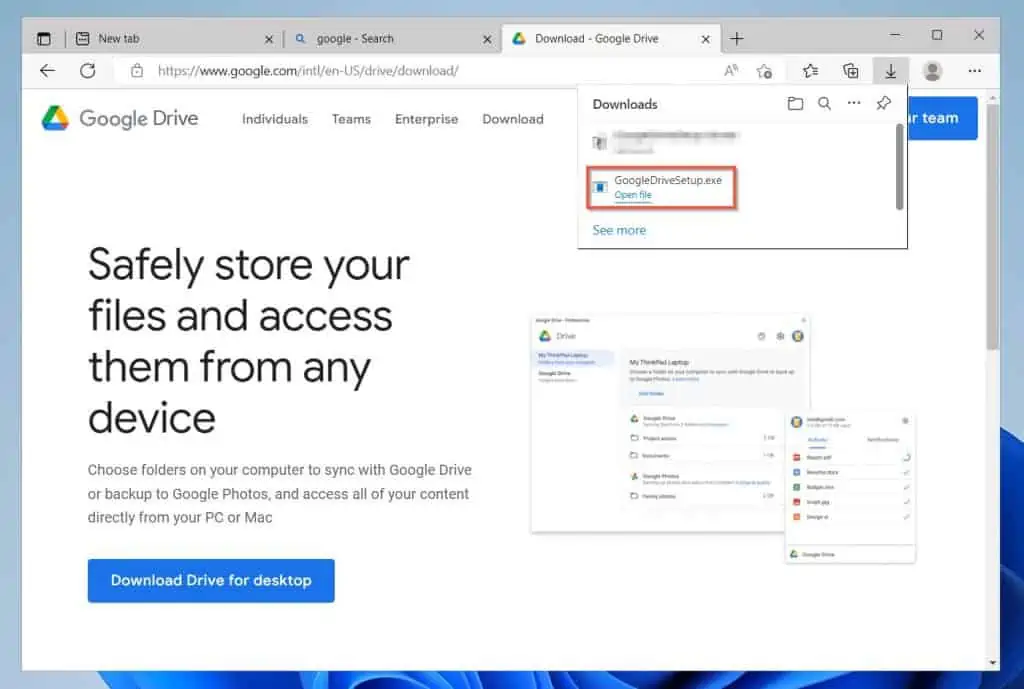1024x689 pixels.
Task: Open the Teams menu item
Action: click(351, 119)
